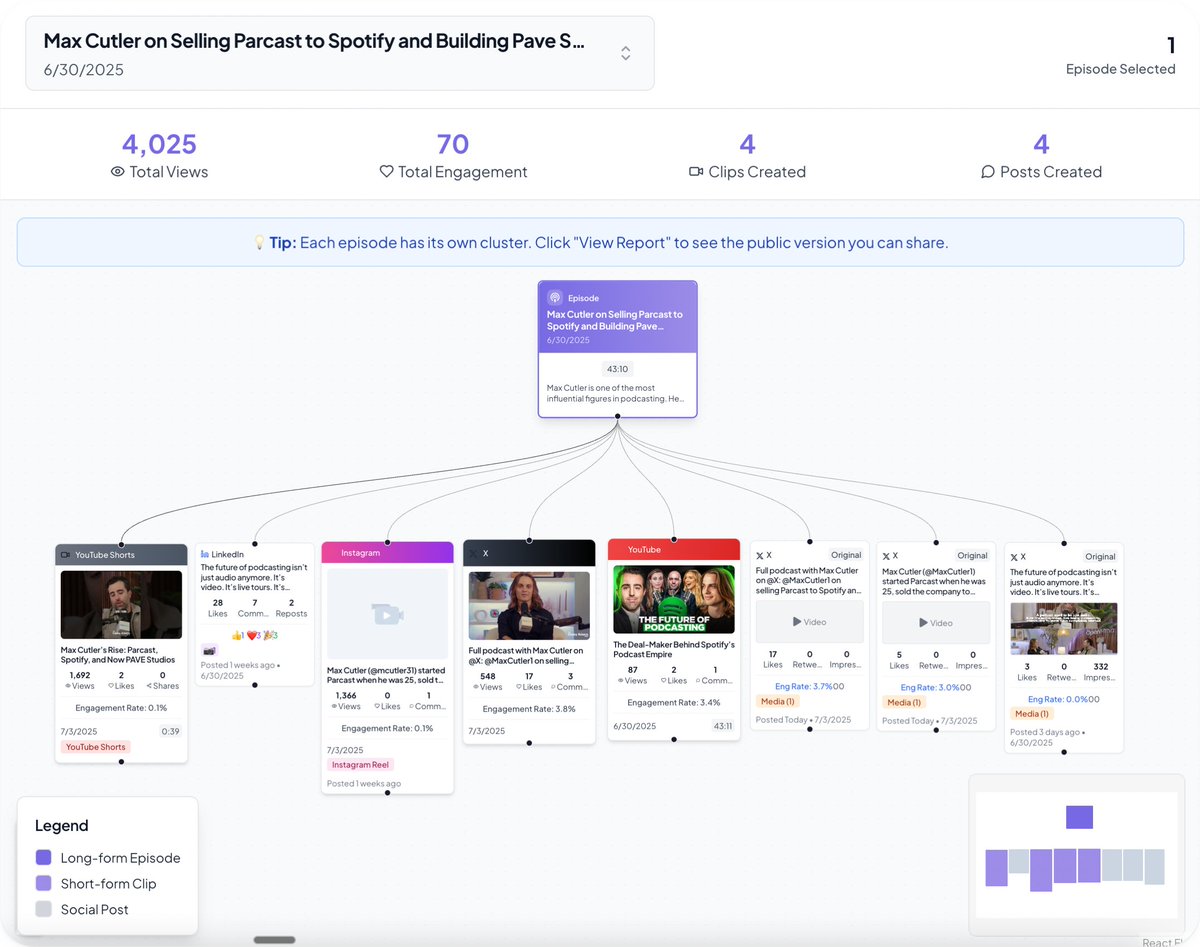Click 'The Deal-Maker Behind Spotify's Podcast Empire' title
The width and height of the screenshot is (1200, 947).
(x=674, y=650)
